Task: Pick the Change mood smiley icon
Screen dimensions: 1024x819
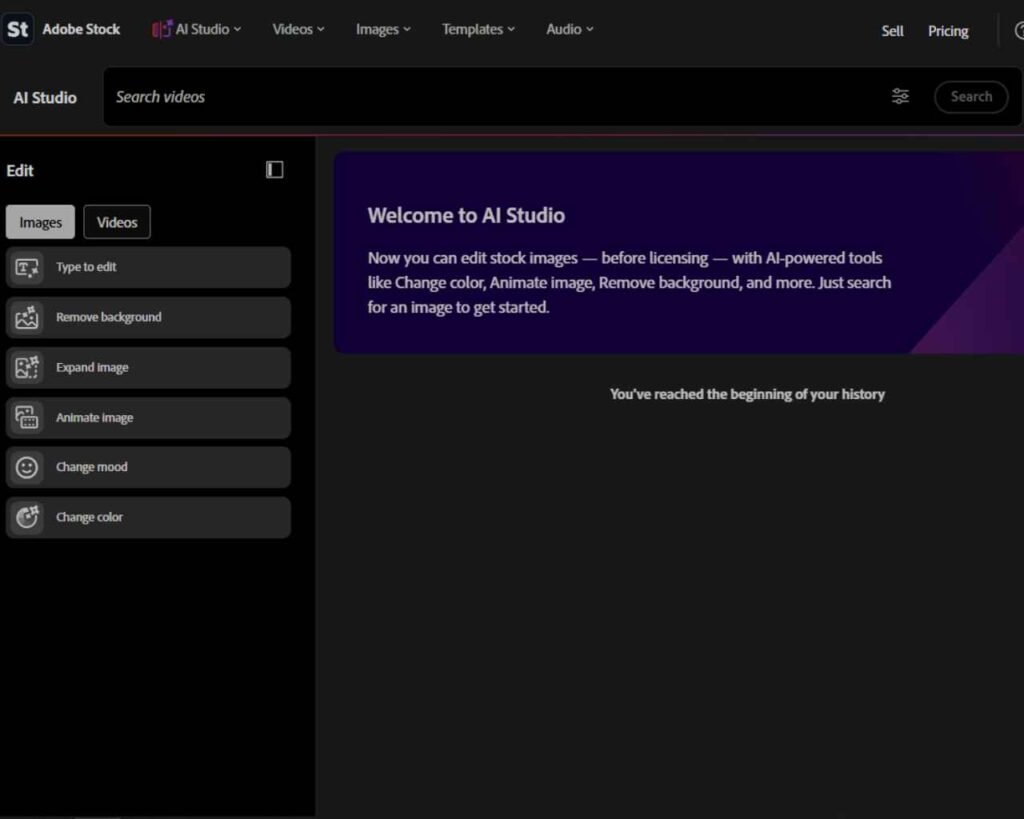Action: click(27, 467)
